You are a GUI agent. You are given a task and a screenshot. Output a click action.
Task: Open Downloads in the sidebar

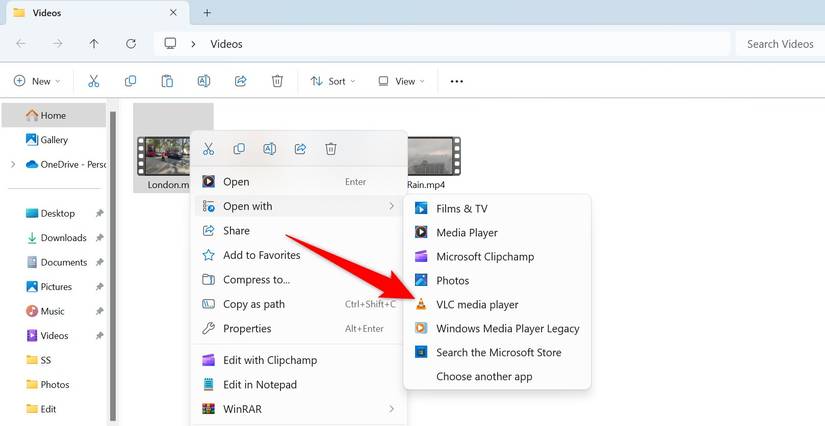[54, 238]
